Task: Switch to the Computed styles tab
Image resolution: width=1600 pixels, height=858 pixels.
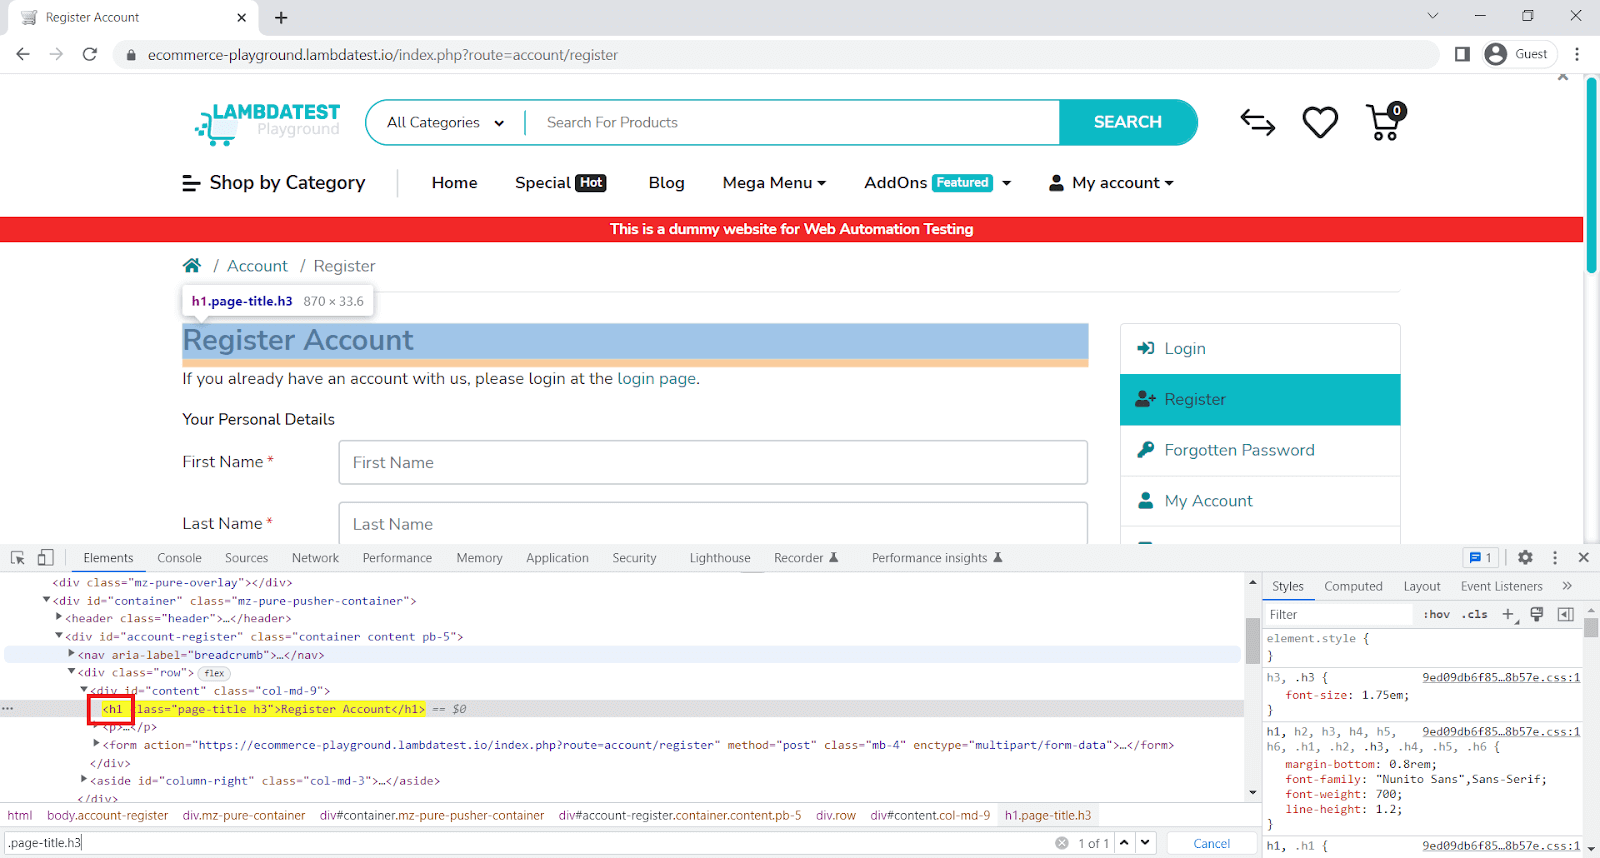Action: [x=1353, y=586]
